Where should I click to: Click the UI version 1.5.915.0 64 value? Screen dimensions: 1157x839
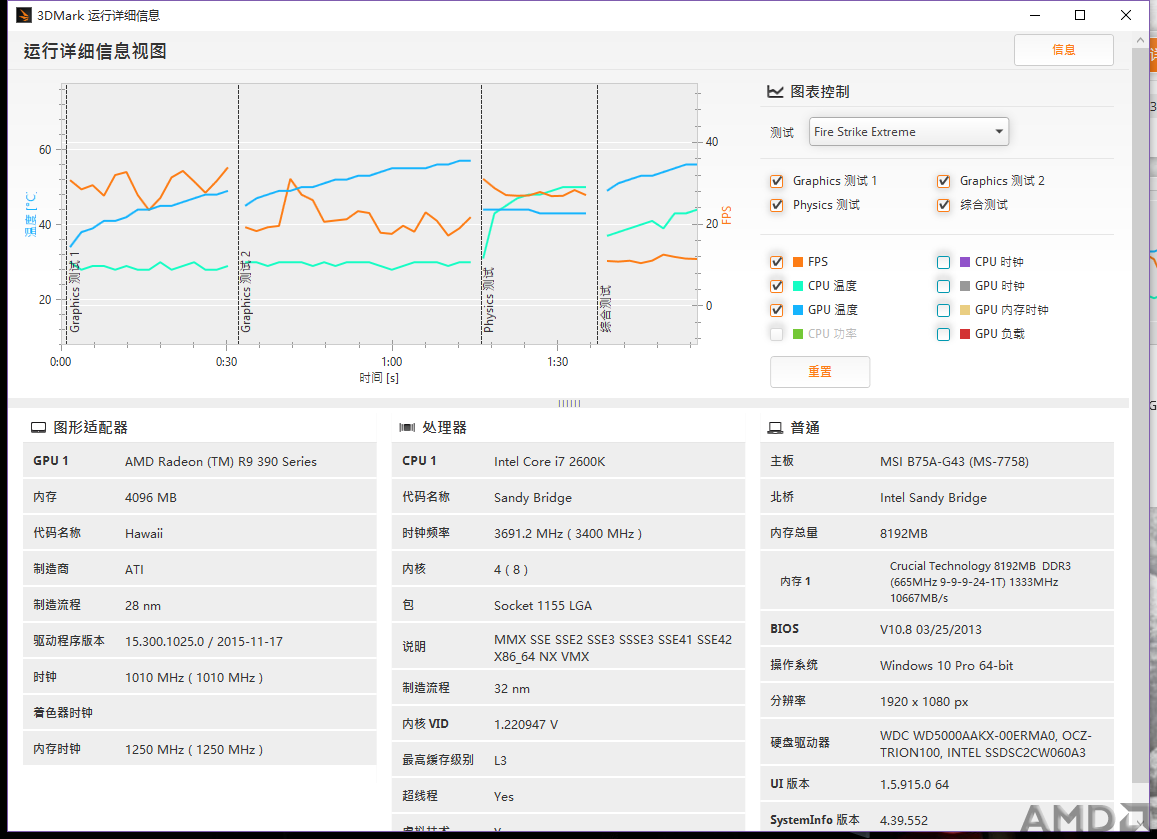pyautogui.click(x=914, y=784)
